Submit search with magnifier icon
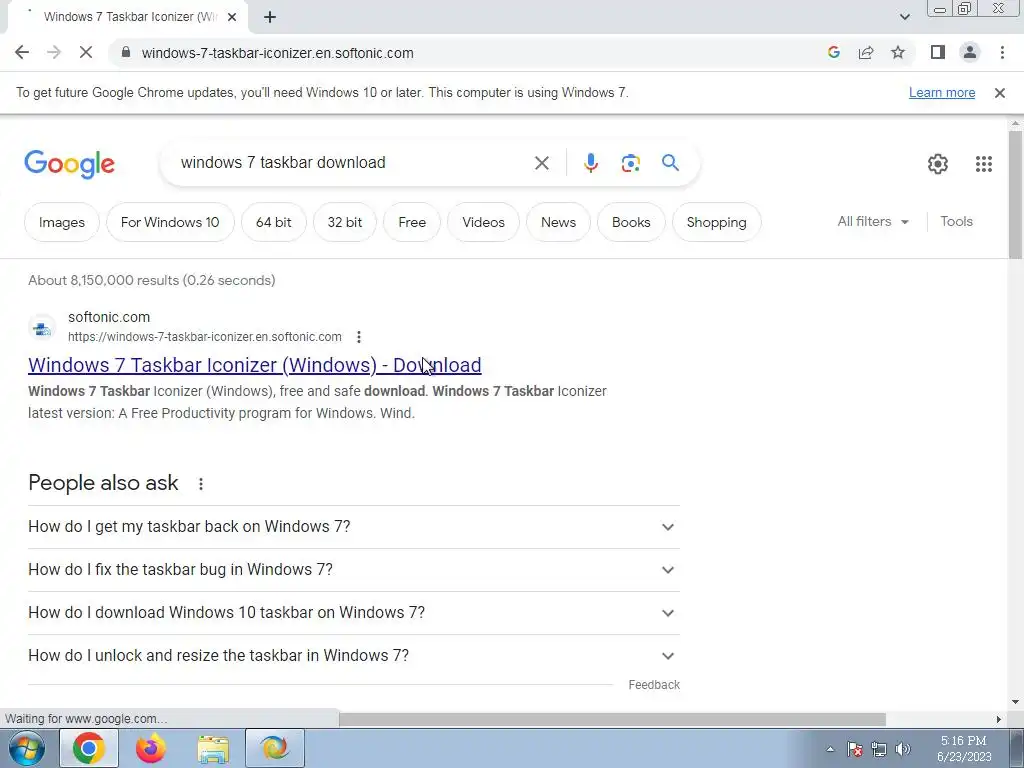 (671, 163)
